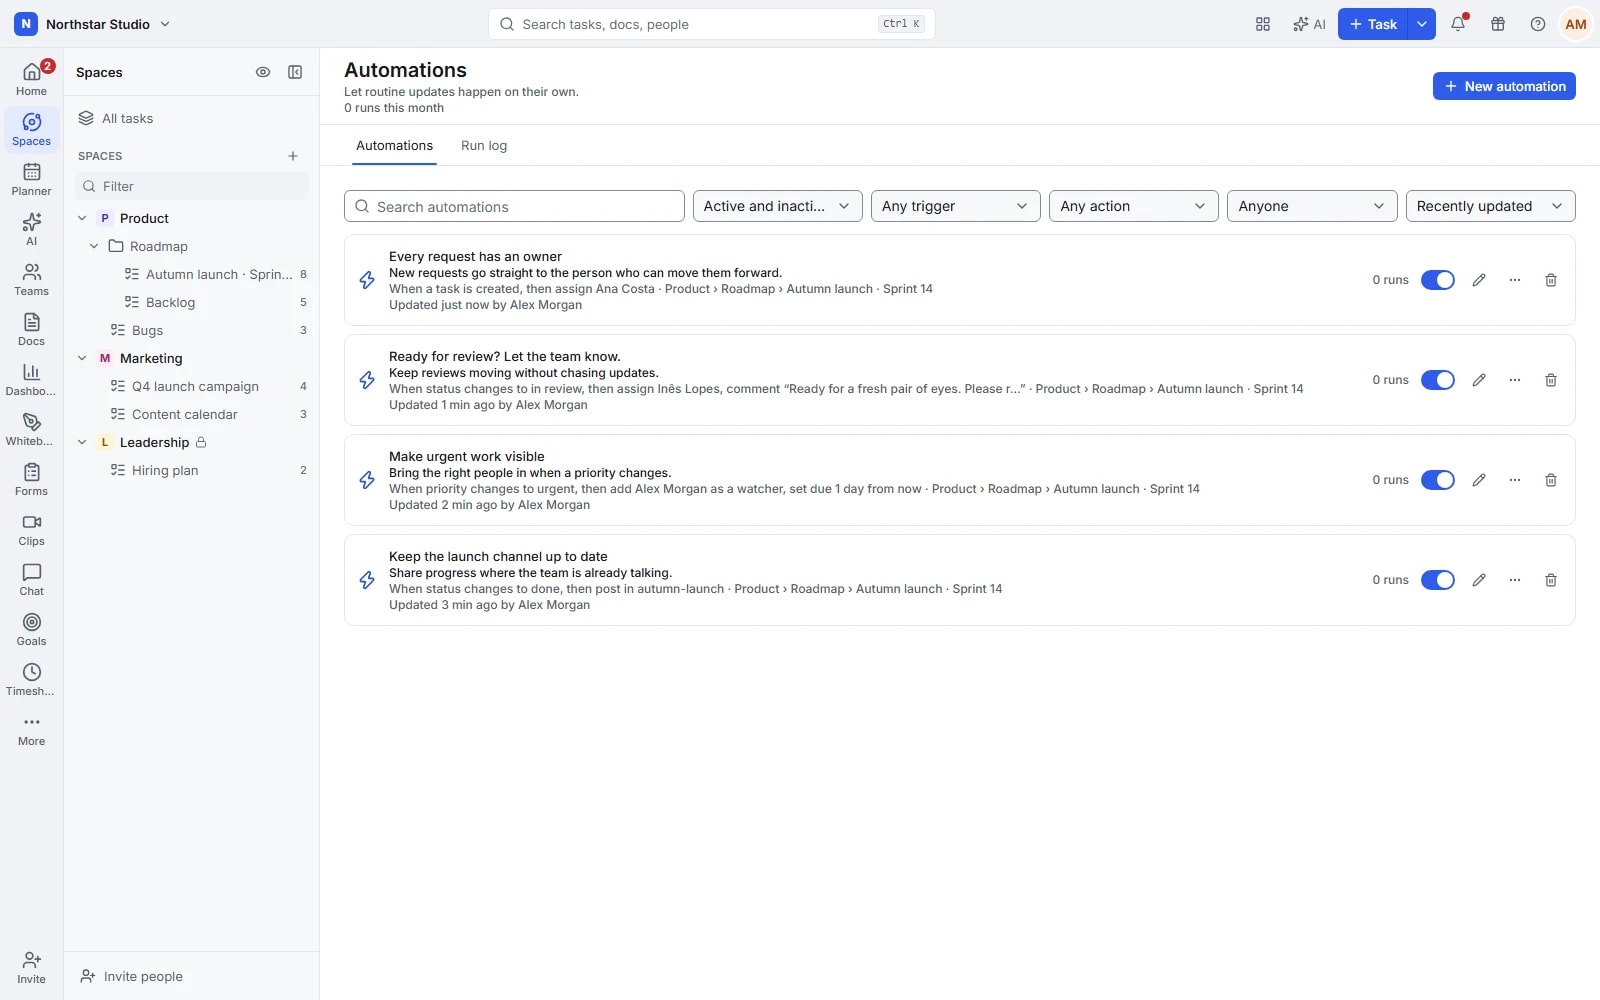Open the "Recently updated" sort dropdown
The width and height of the screenshot is (1600, 1000).
pos(1490,206)
